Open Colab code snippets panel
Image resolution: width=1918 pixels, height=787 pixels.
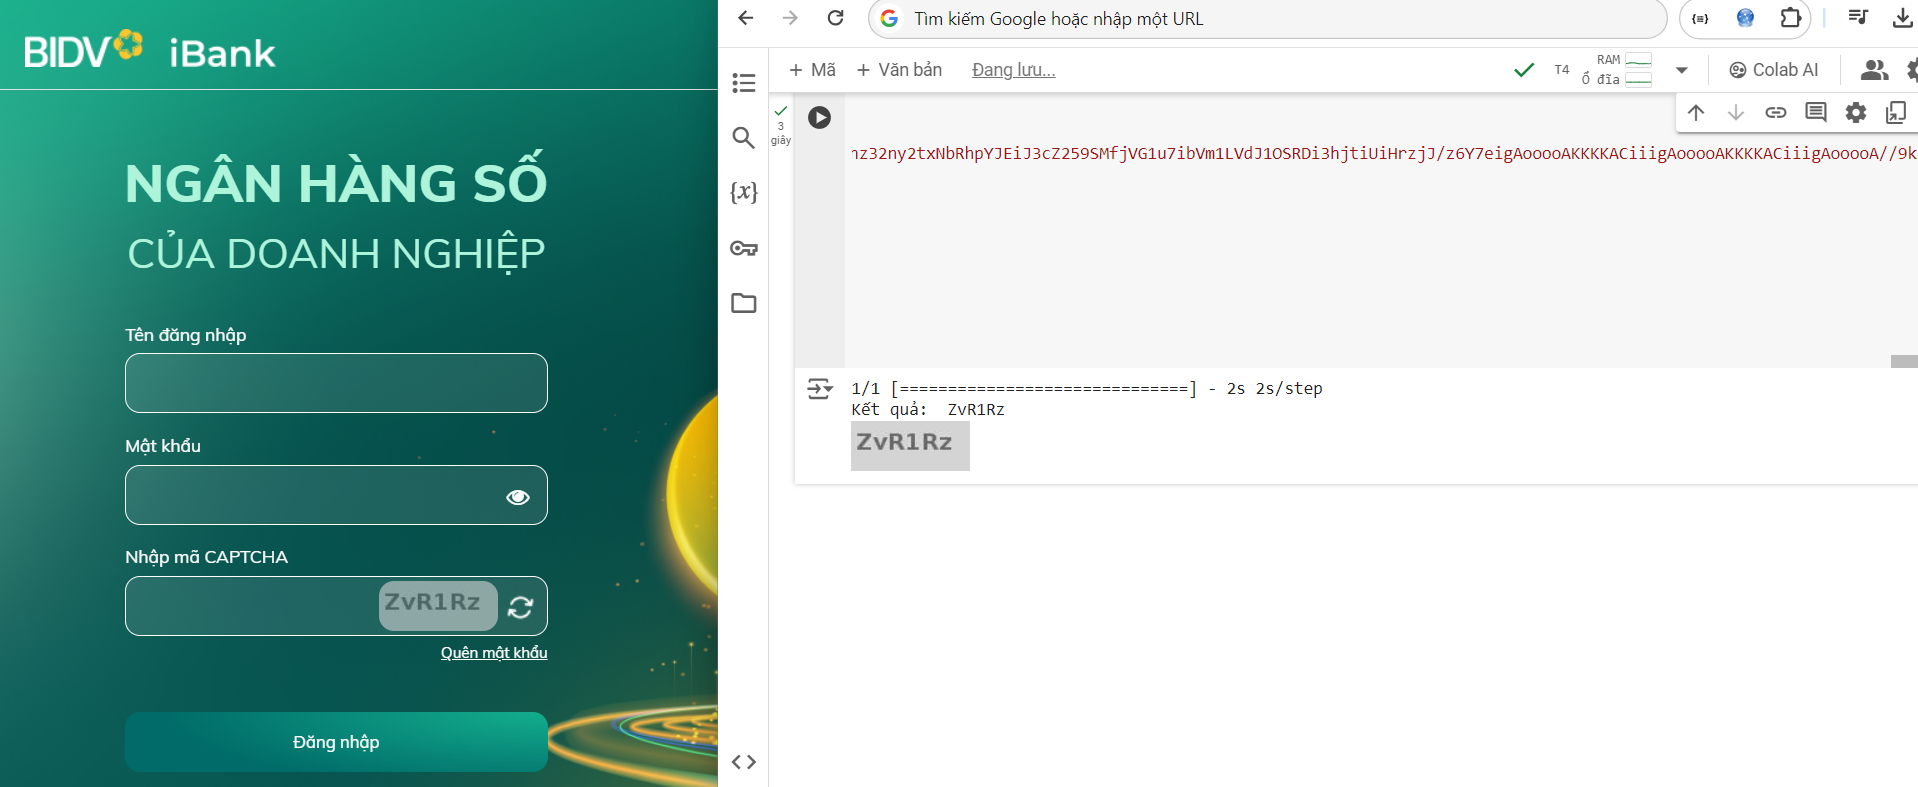pyautogui.click(x=743, y=762)
